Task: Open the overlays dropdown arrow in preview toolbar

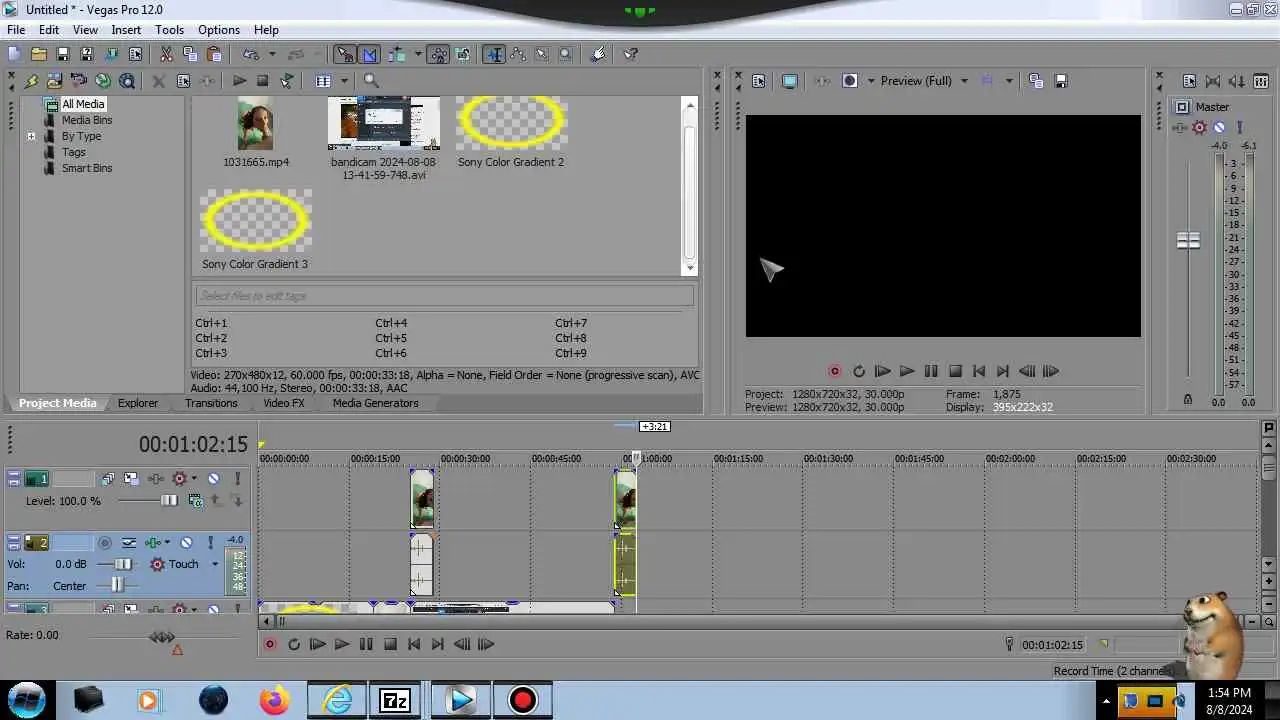Action: [1009, 81]
